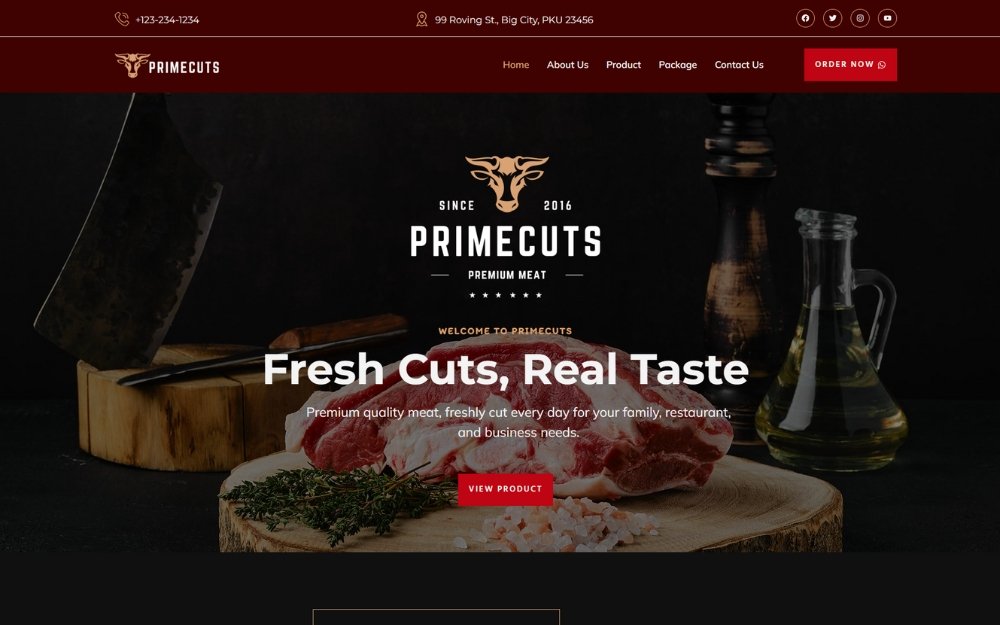The image size is (1000, 625).
Task: Click the phone icon in top bar
Action: [x=122, y=19]
